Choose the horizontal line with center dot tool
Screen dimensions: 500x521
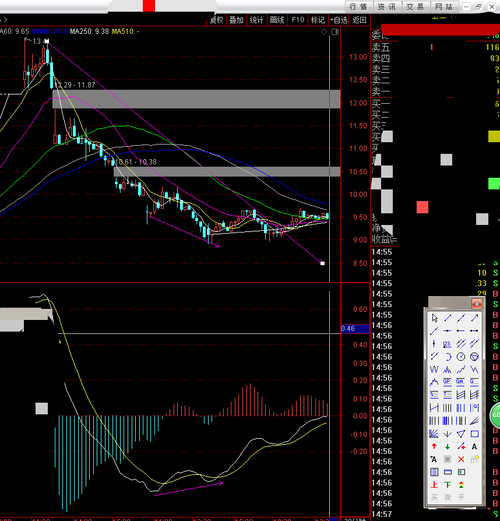tap(447, 331)
